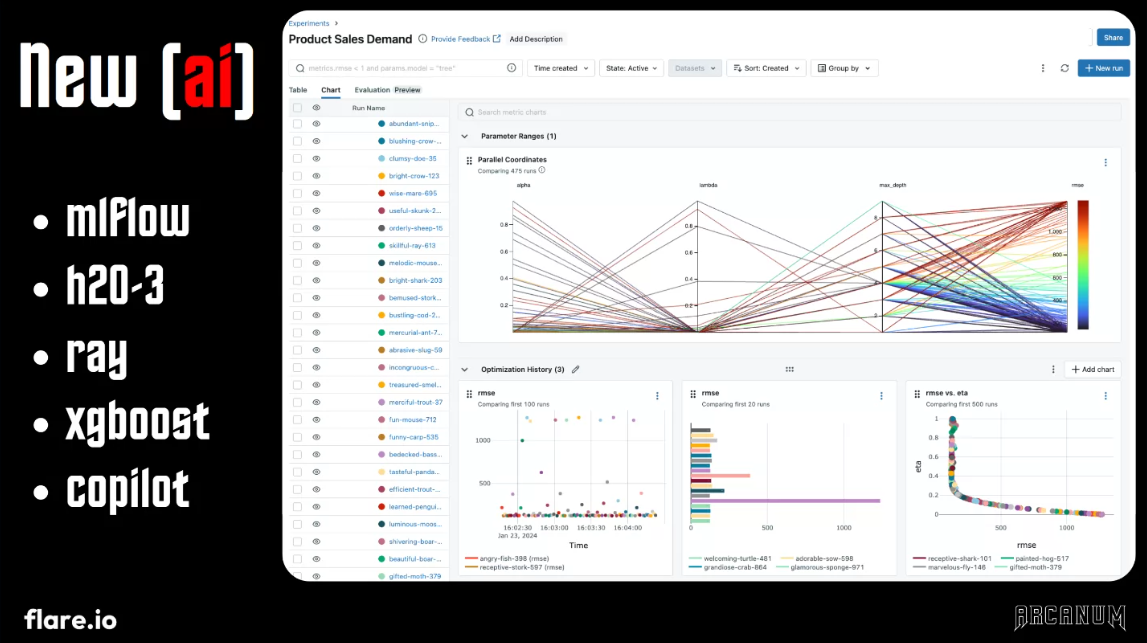
Task: Open the search filter info icon
Action: click(x=511, y=68)
